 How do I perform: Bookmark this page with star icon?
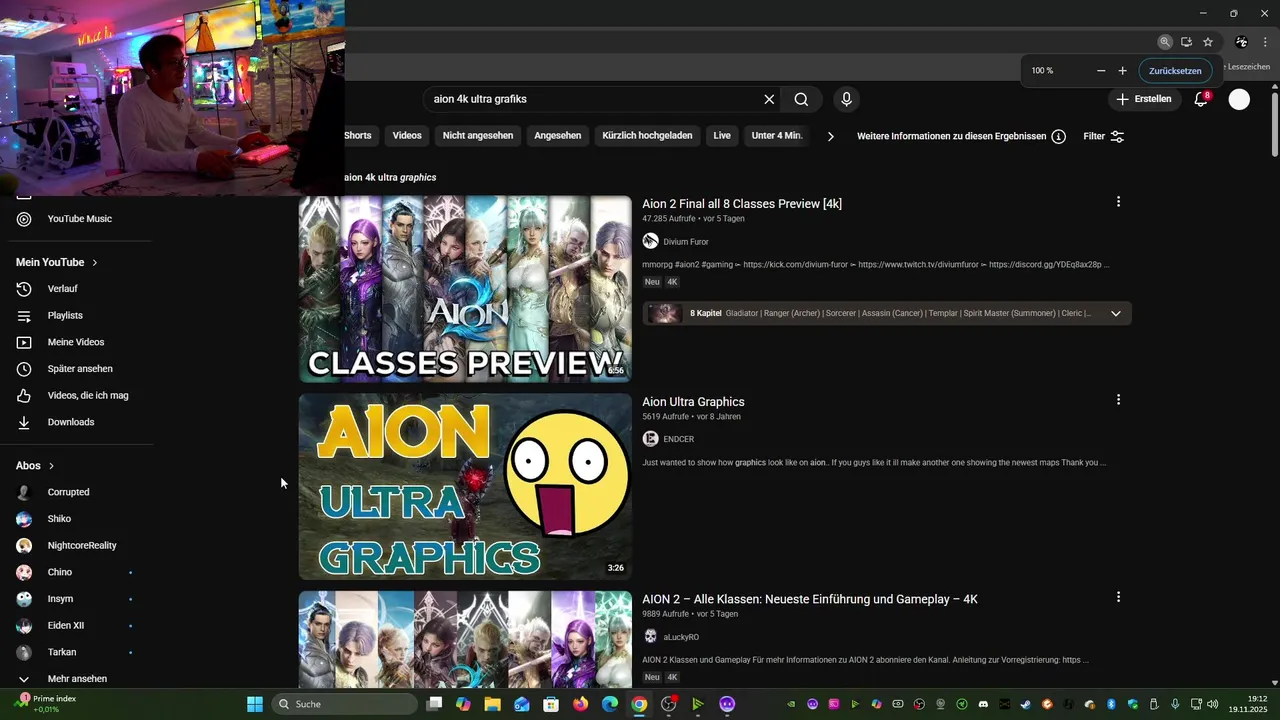click(x=1208, y=42)
